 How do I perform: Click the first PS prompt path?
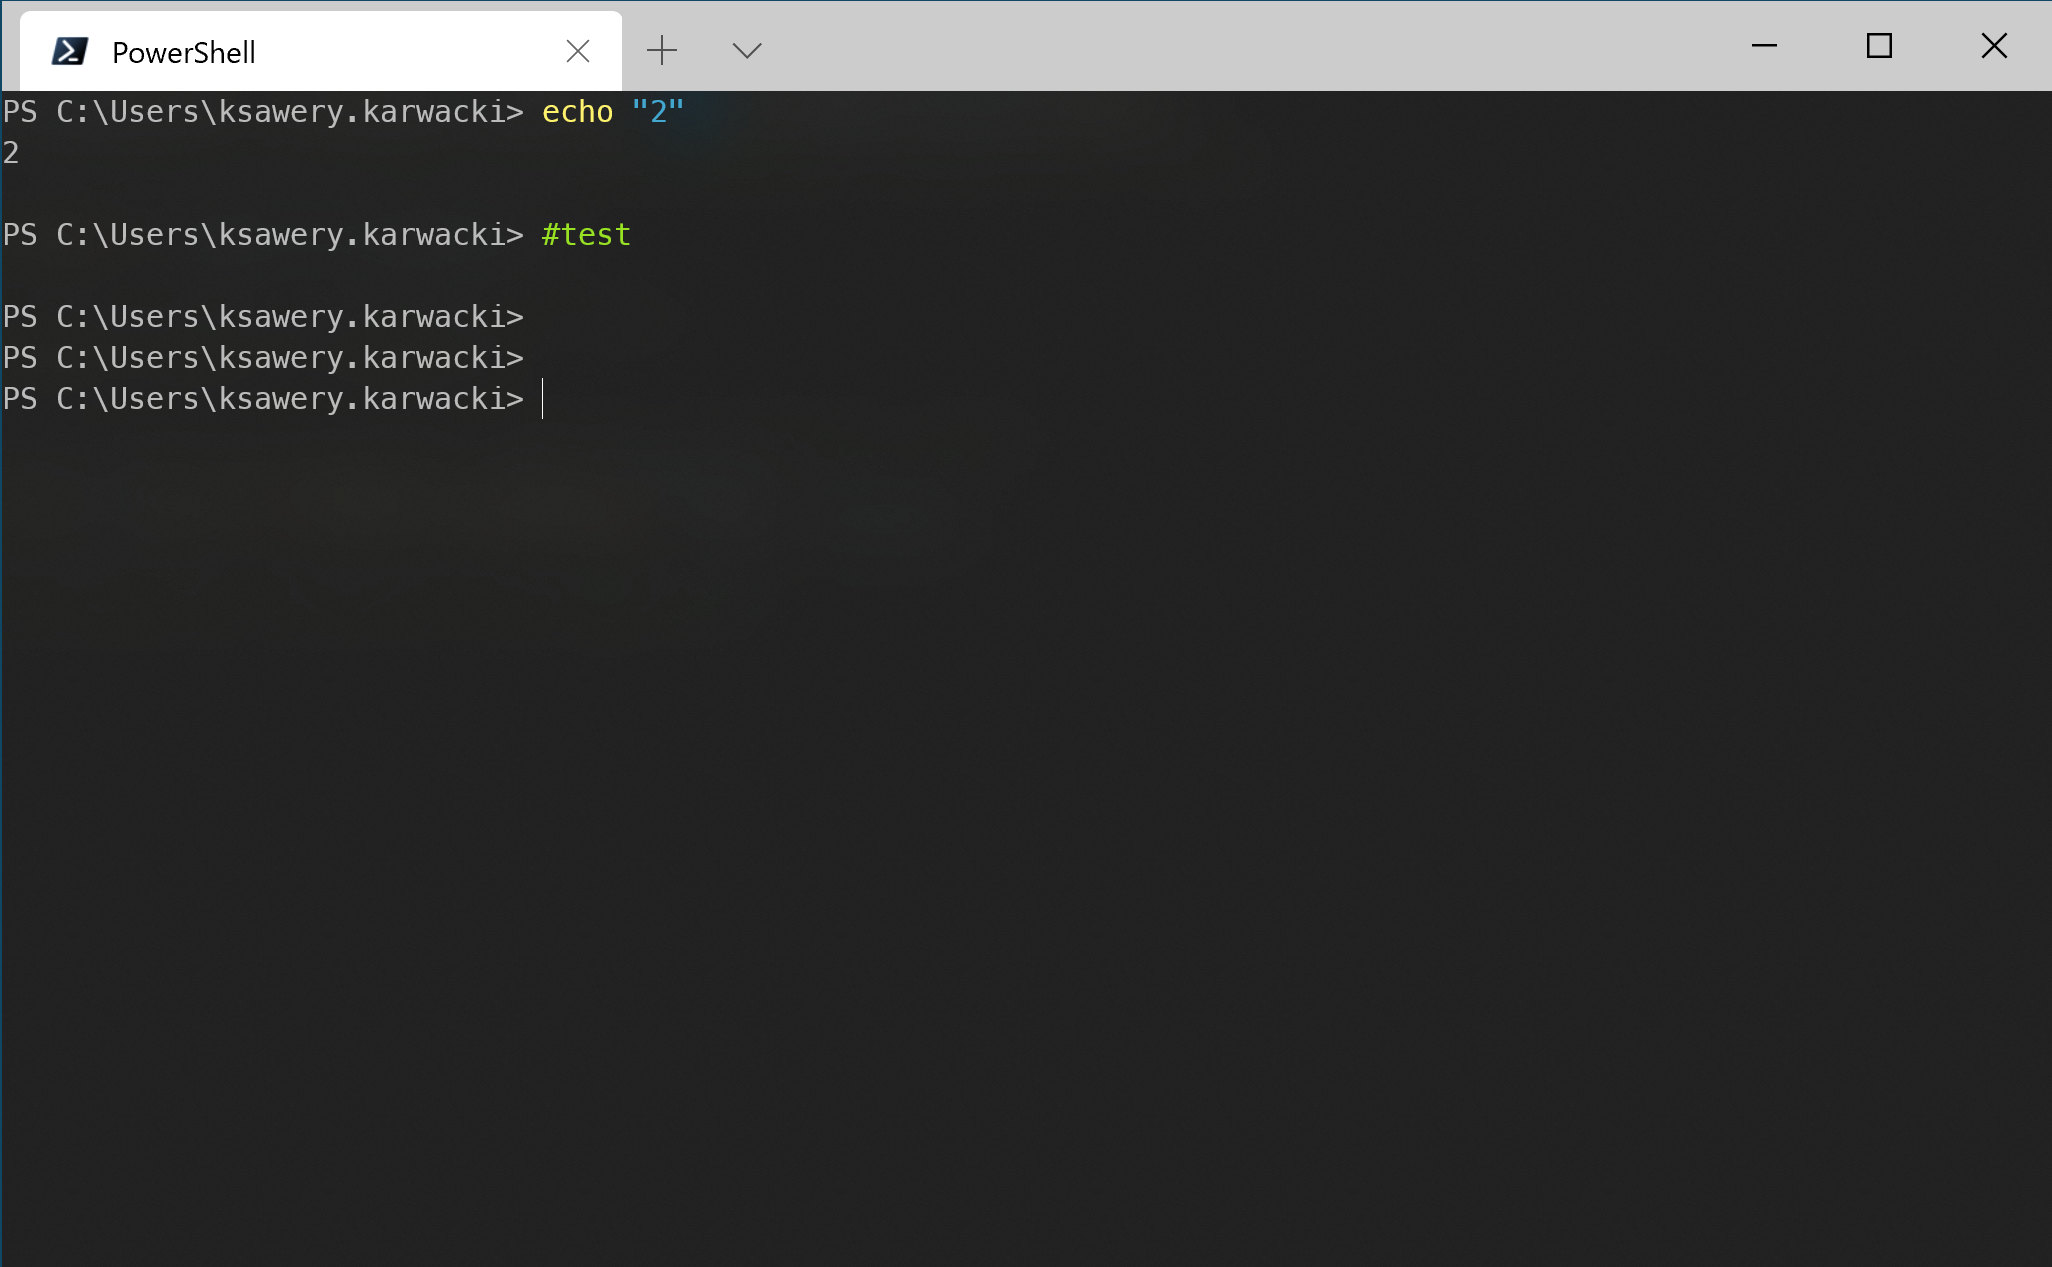(x=260, y=112)
